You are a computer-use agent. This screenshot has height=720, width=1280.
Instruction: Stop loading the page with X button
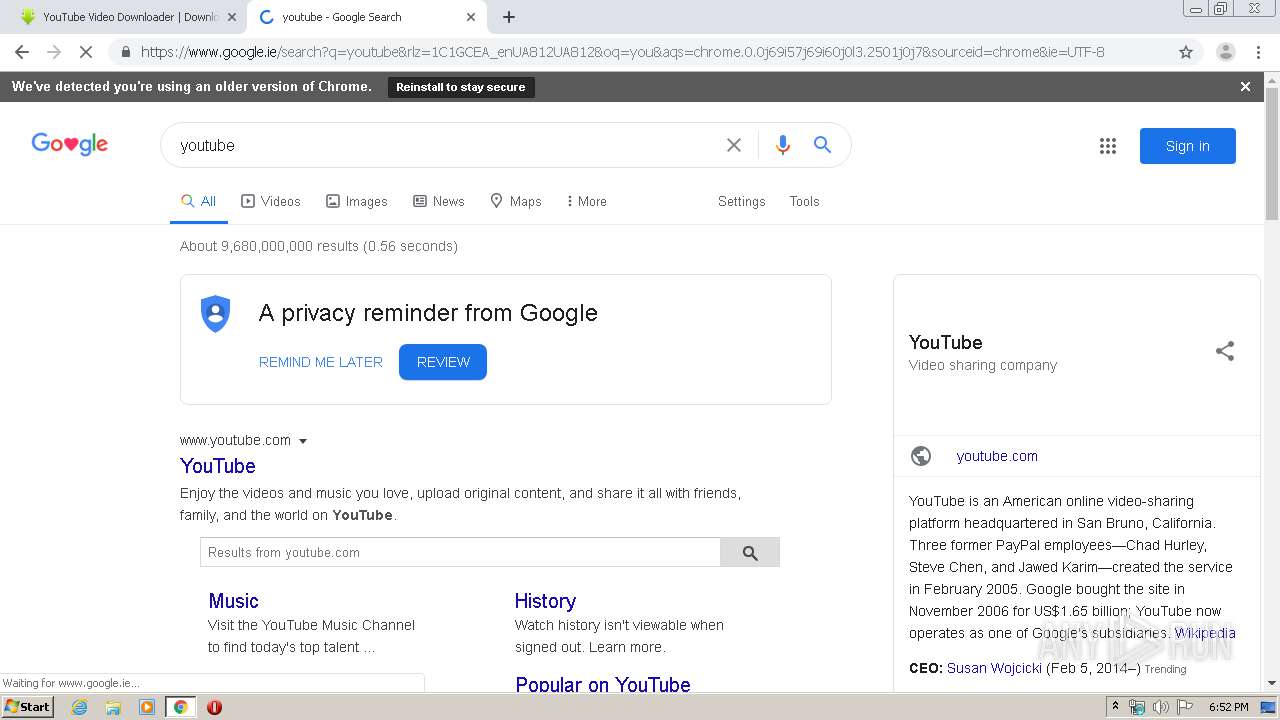[x=86, y=52]
